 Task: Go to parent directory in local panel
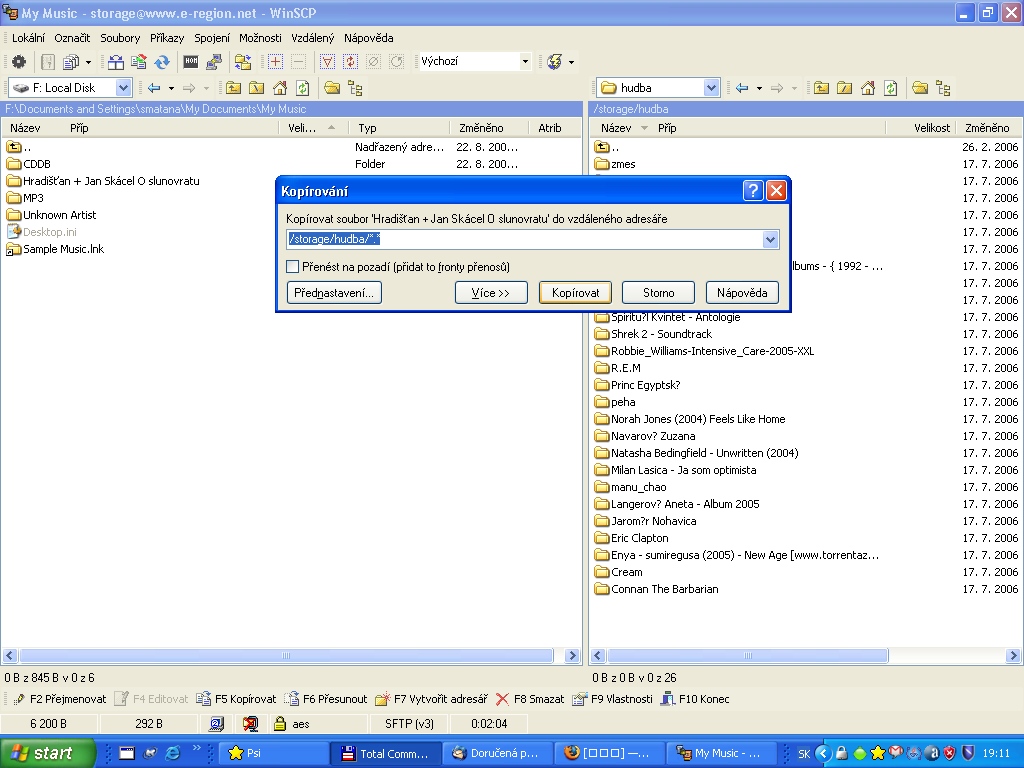click(x=233, y=88)
